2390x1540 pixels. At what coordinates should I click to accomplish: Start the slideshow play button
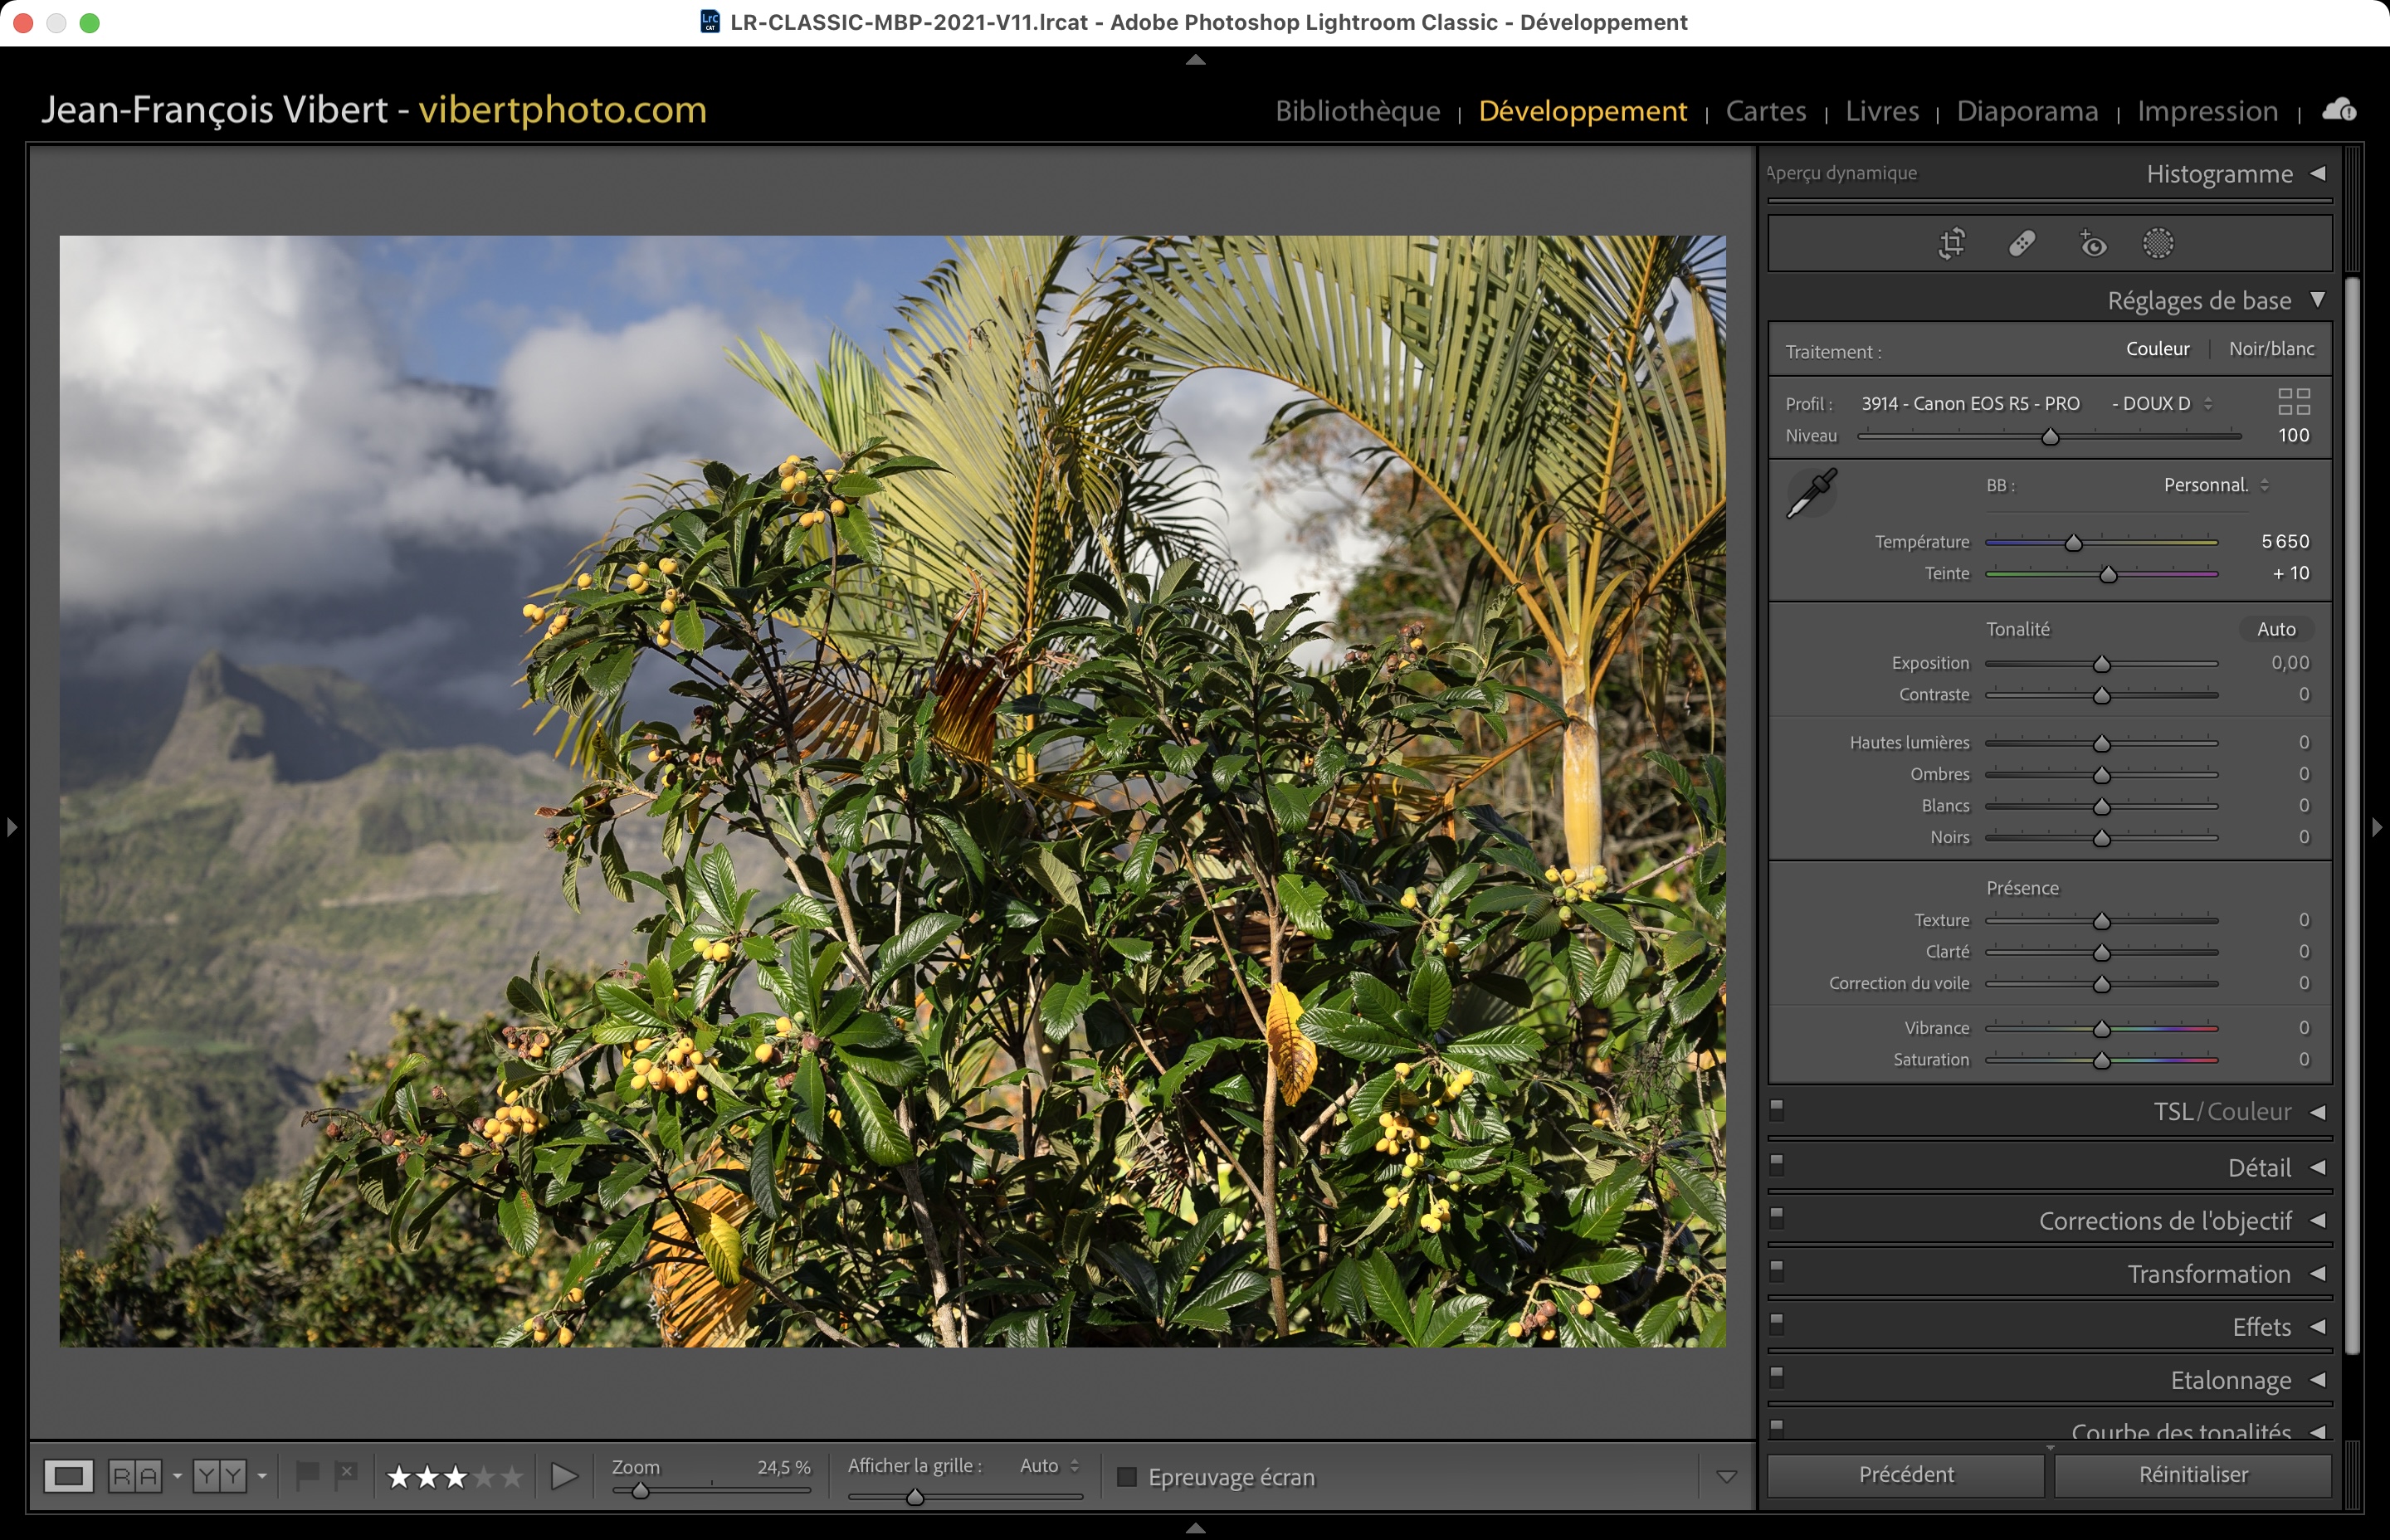[x=564, y=1475]
